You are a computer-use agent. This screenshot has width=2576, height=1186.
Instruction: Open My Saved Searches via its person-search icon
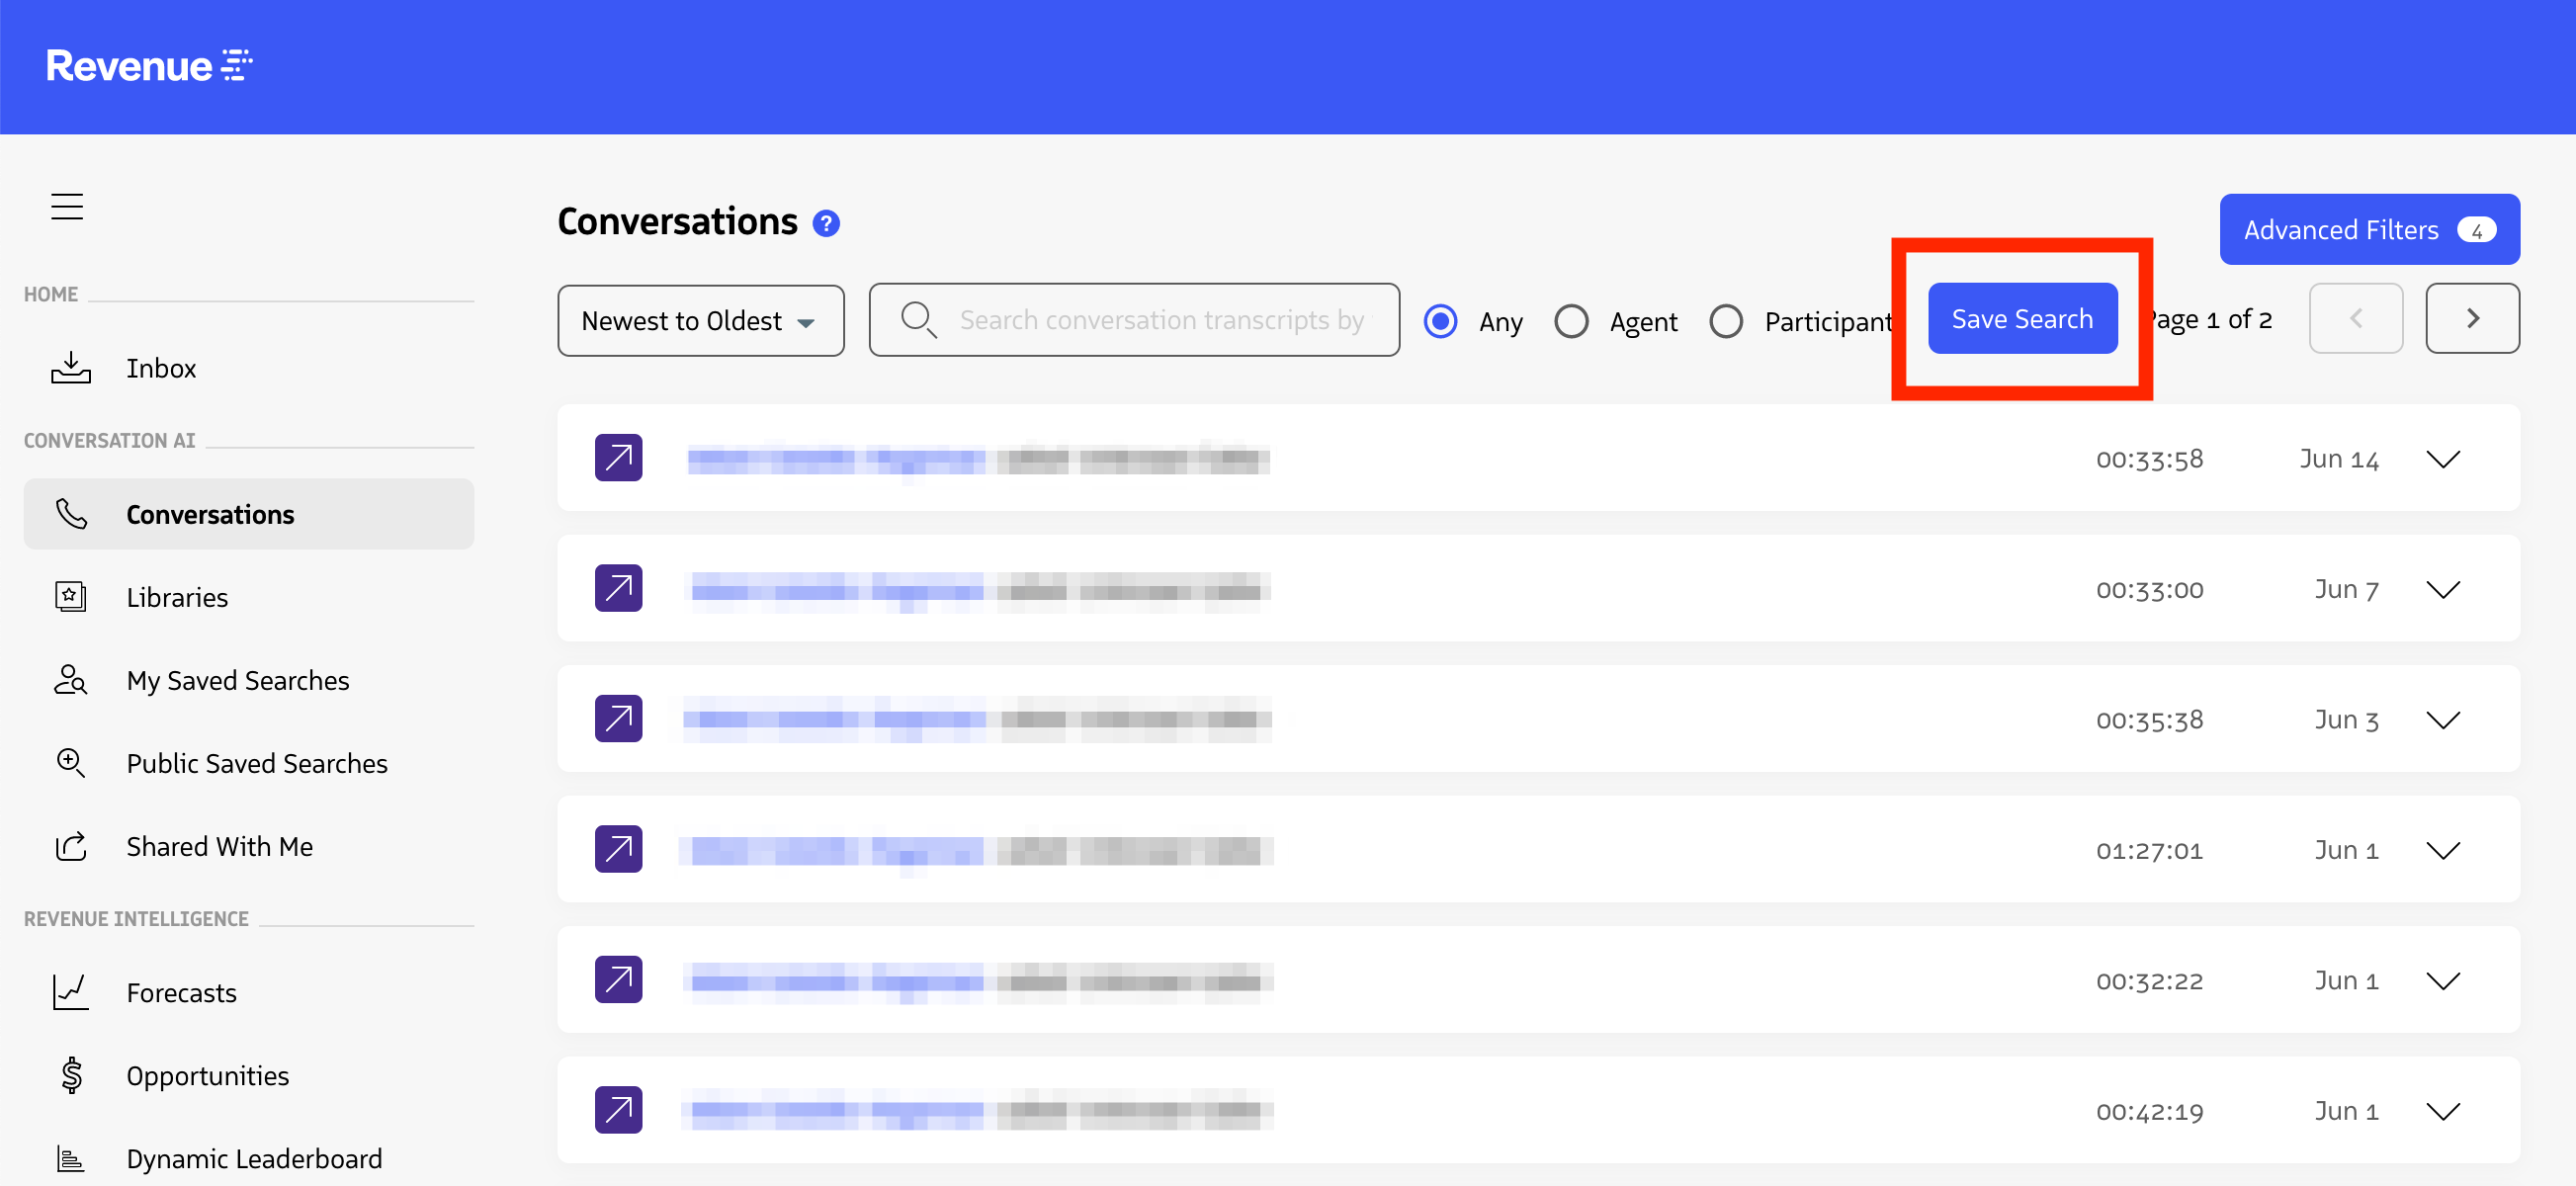coord(70,680)
